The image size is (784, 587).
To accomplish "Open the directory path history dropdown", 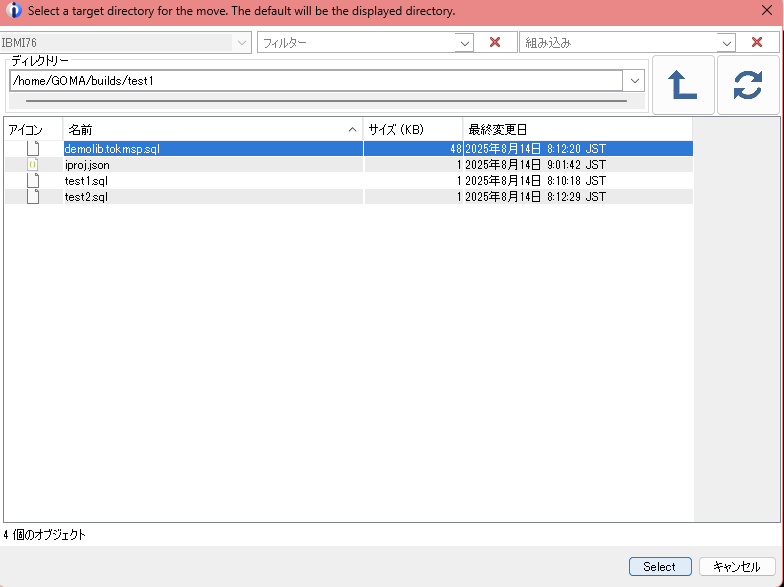I will coord(634,81).
